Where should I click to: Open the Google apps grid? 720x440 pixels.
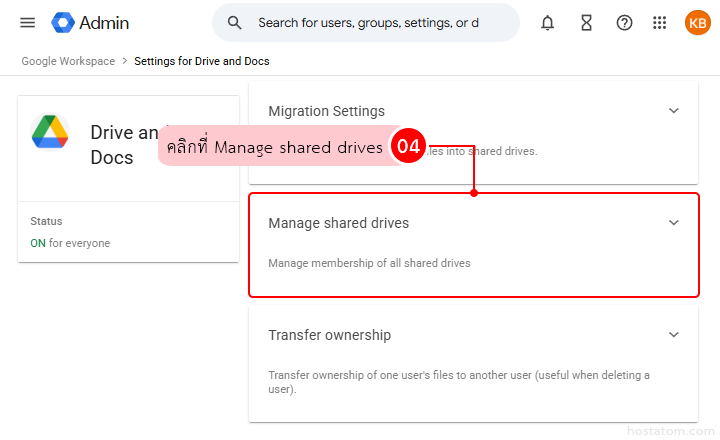659,23
